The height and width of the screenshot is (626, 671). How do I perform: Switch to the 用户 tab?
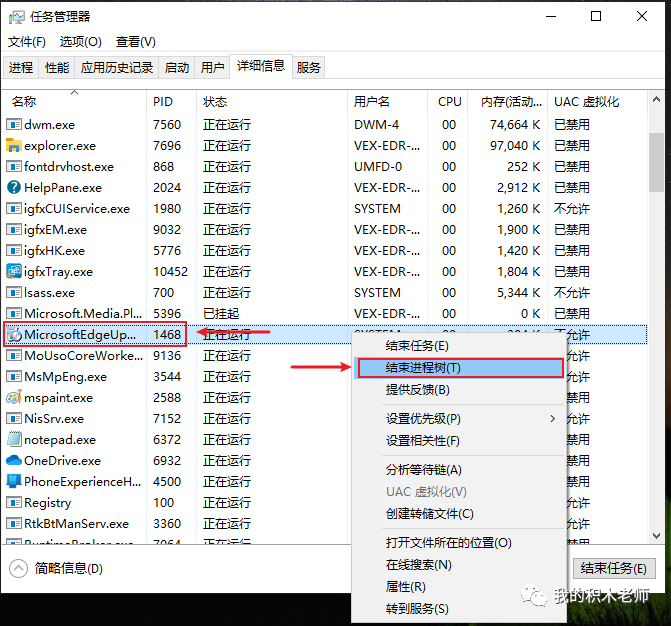212,67
